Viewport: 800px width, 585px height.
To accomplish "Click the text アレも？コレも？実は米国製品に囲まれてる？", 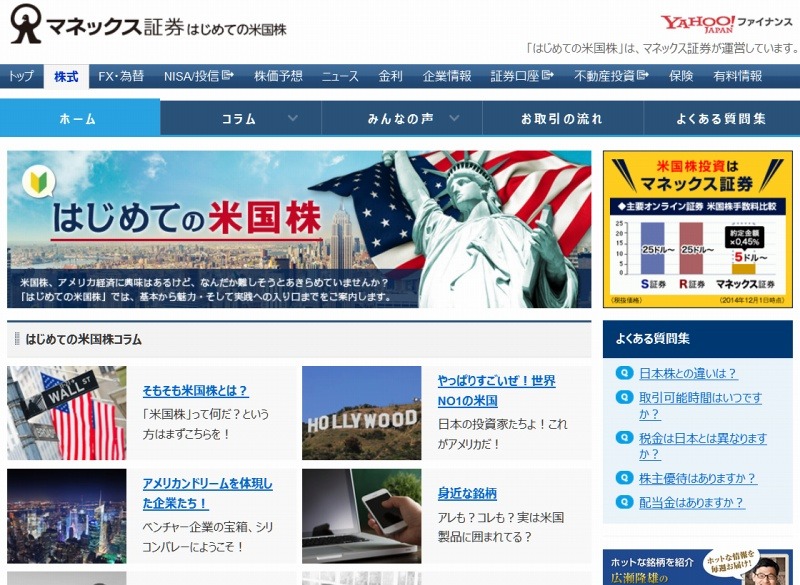I will [x=501, y=527].
